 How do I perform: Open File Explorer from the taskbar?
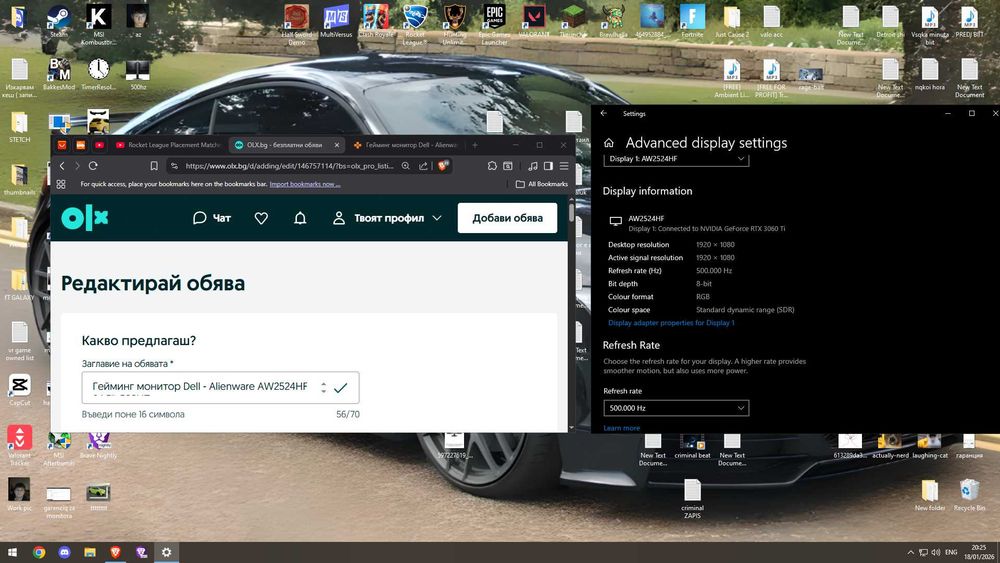point(90,552)
